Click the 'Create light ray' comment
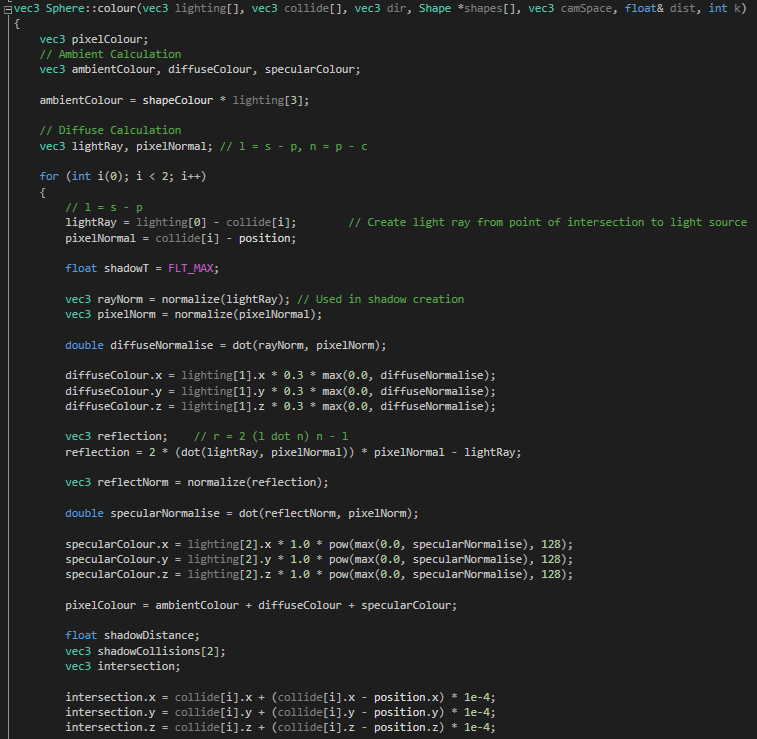Image resolution: width=757 pixels, height=739 pixels. 547,222
